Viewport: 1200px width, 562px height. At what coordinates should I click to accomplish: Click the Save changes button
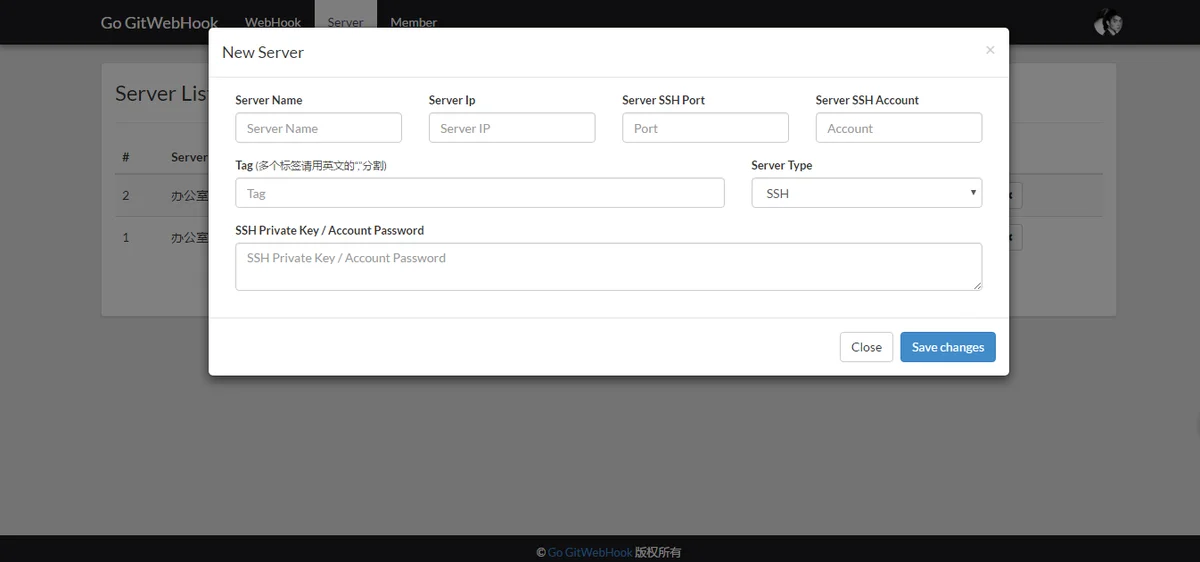click(x=947, y=347)
